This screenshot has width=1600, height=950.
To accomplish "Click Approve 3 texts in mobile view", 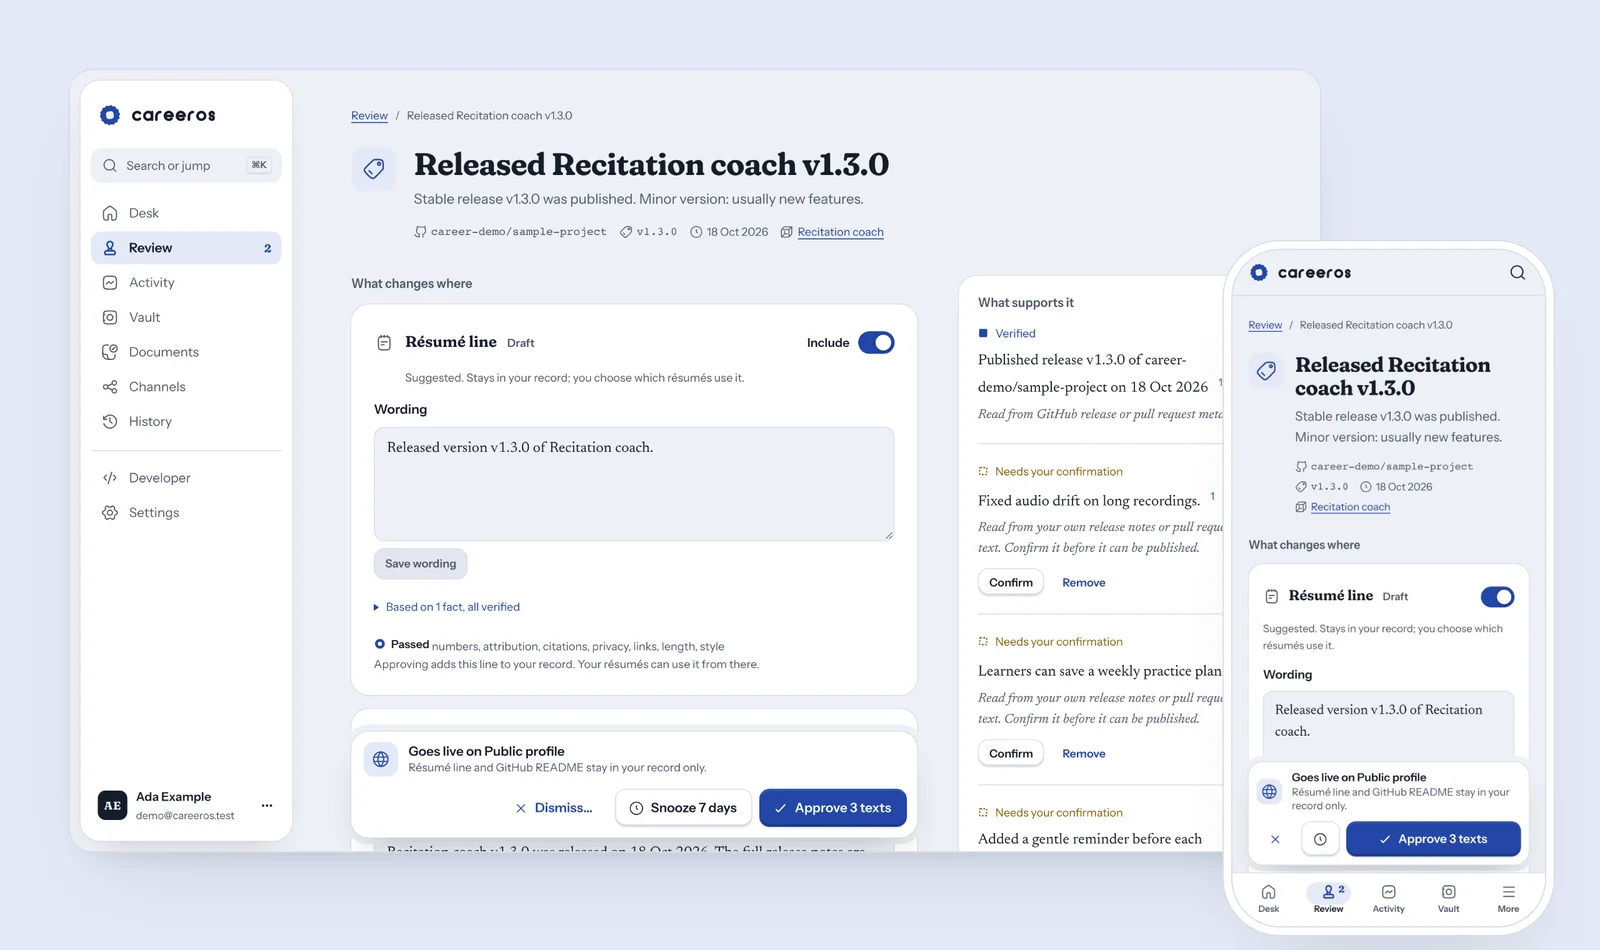I will point(1433,839).
